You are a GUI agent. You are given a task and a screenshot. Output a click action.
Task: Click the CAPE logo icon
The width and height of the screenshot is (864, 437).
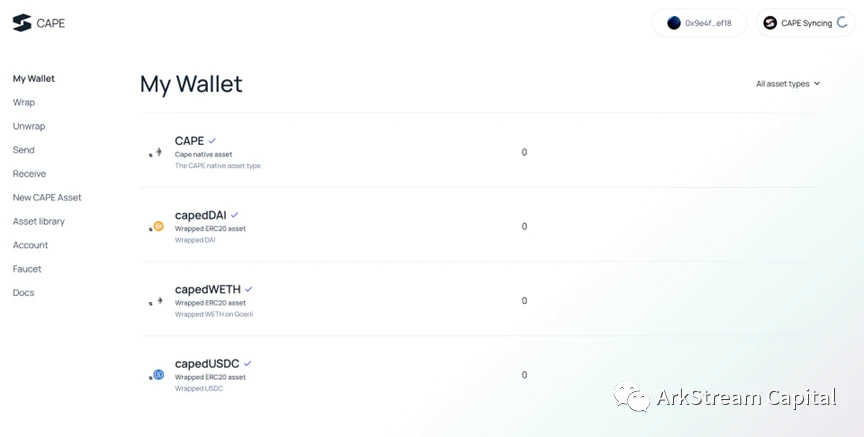pyautogui.click(x=22, y=23)
